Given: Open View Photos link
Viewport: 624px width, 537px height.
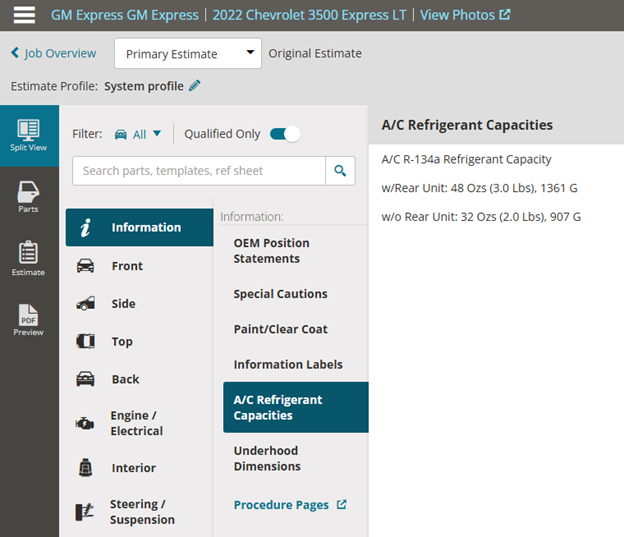Looking at the screenshot, I should click(465, 15).
